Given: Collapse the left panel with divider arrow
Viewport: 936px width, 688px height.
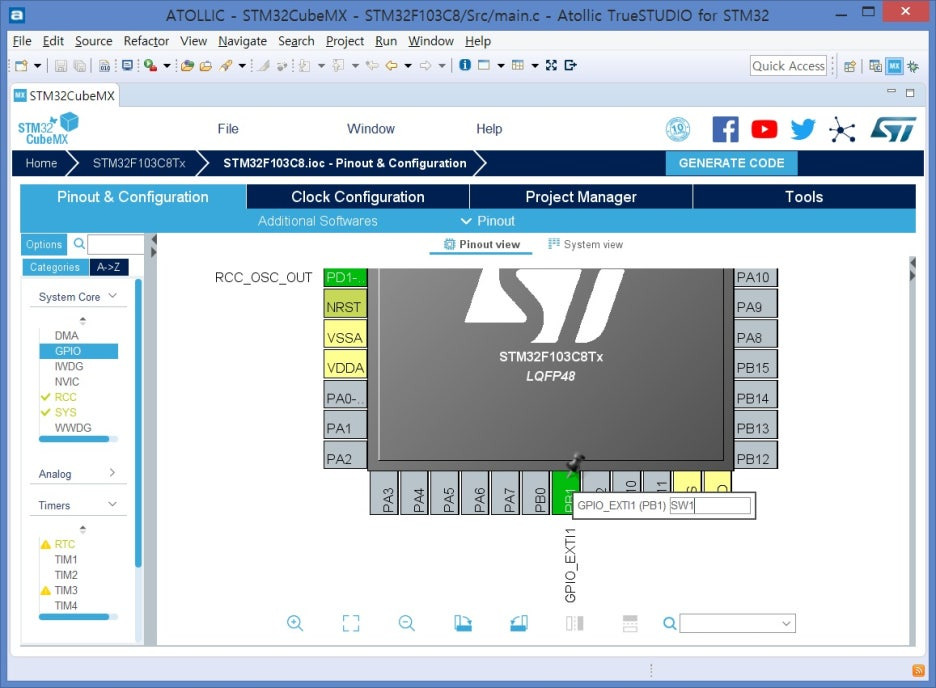Looking at the screenshot, I should pyautogui.click(x=153, y=239).
